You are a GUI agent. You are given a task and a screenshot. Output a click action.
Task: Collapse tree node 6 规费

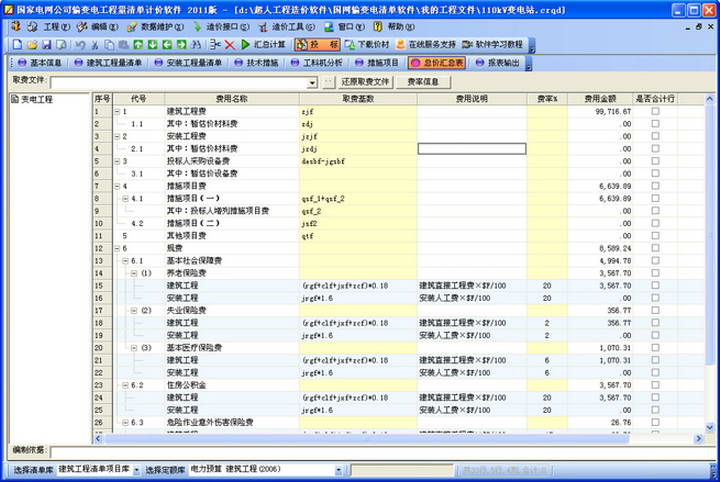point(117,248)
